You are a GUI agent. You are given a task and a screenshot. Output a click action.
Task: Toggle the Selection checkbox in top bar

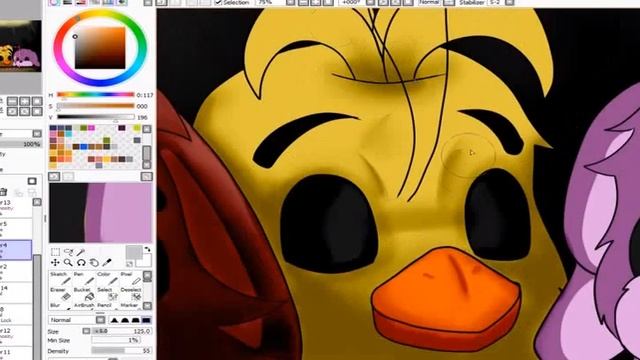coord(218,2)
